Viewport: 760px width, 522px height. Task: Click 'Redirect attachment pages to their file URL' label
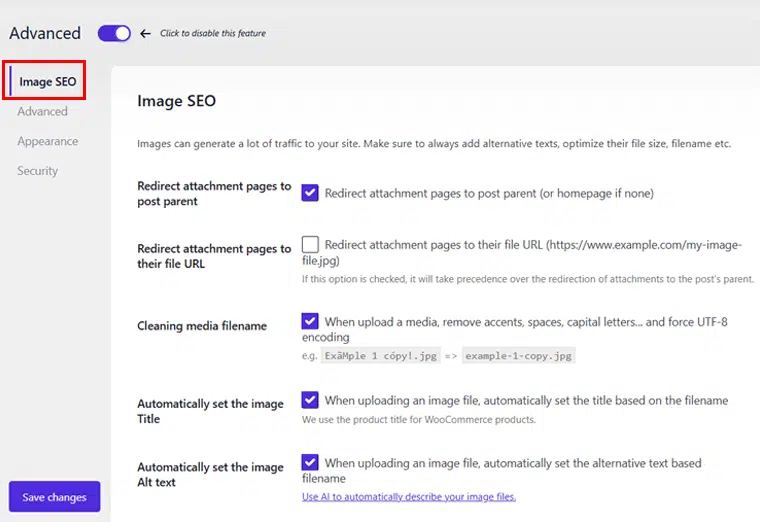click(x=214, y=256)
